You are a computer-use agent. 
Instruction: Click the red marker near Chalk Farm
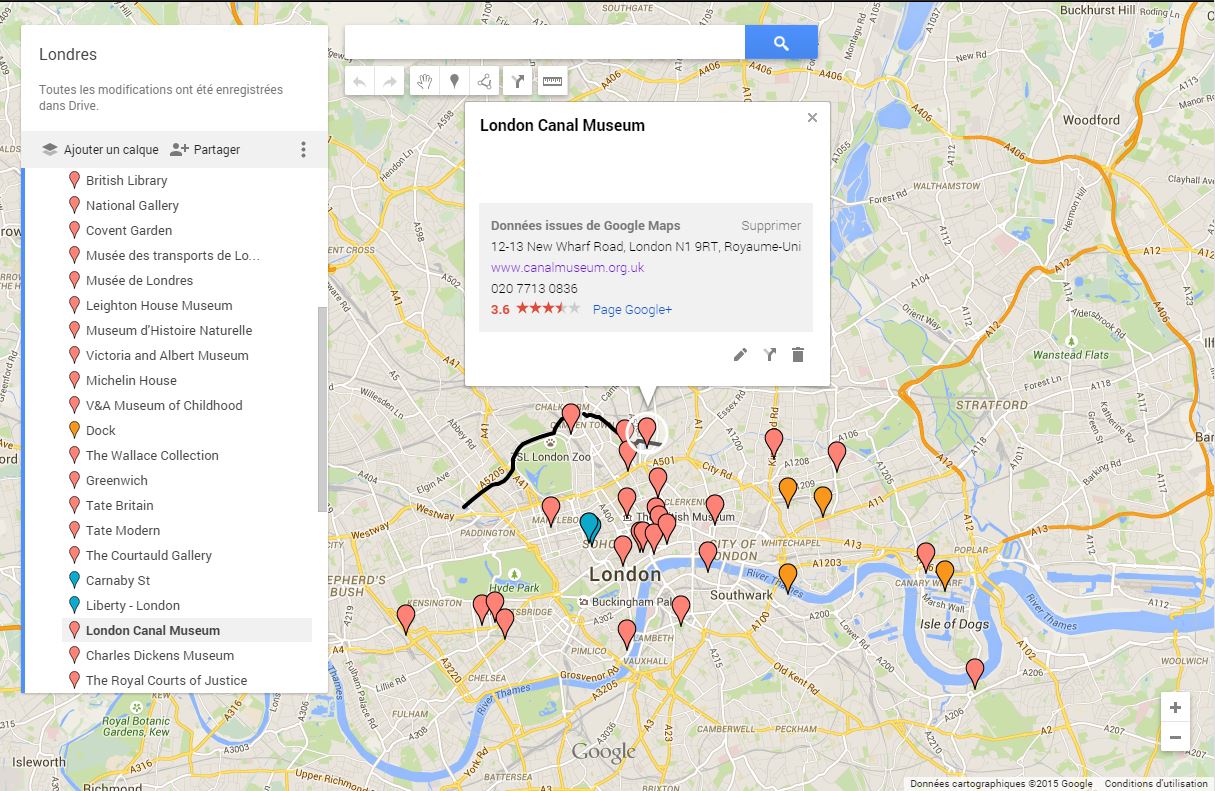point(571,416)
